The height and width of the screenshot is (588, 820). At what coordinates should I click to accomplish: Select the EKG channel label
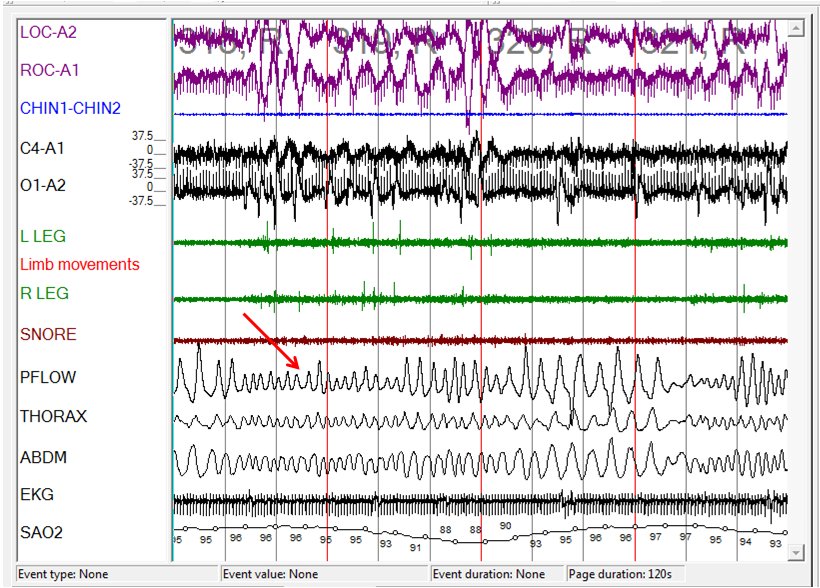pos(37,495)
